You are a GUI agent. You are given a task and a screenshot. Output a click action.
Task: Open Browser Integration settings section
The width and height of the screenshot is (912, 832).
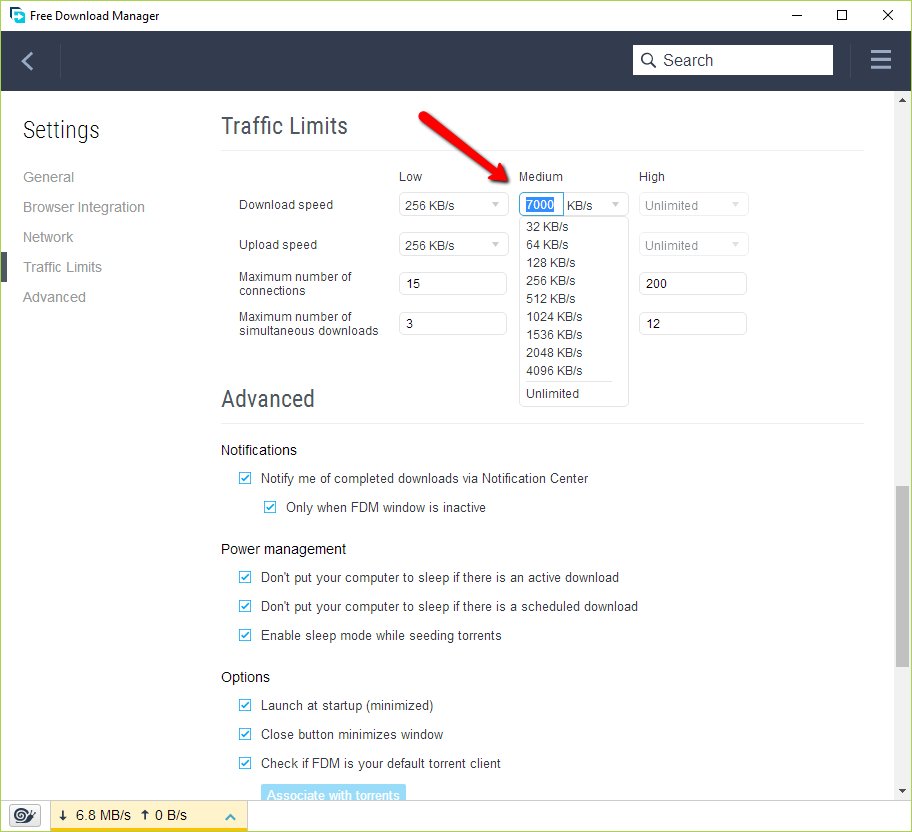(x=84, y=207)
